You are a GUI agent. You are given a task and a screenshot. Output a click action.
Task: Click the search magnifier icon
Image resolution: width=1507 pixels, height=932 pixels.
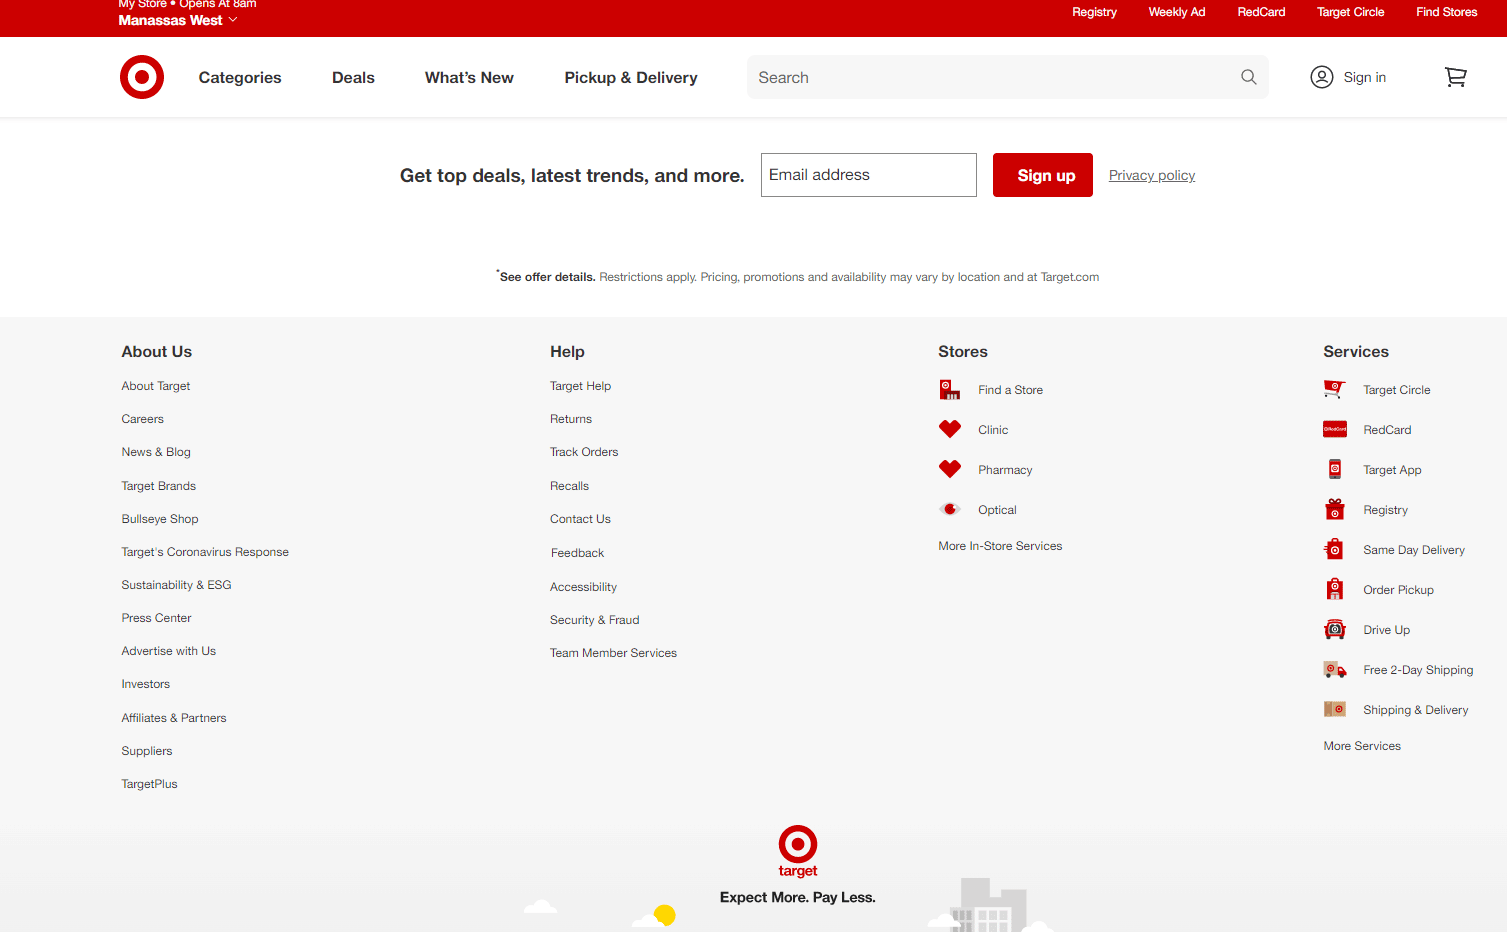(x=1249, y=77)
